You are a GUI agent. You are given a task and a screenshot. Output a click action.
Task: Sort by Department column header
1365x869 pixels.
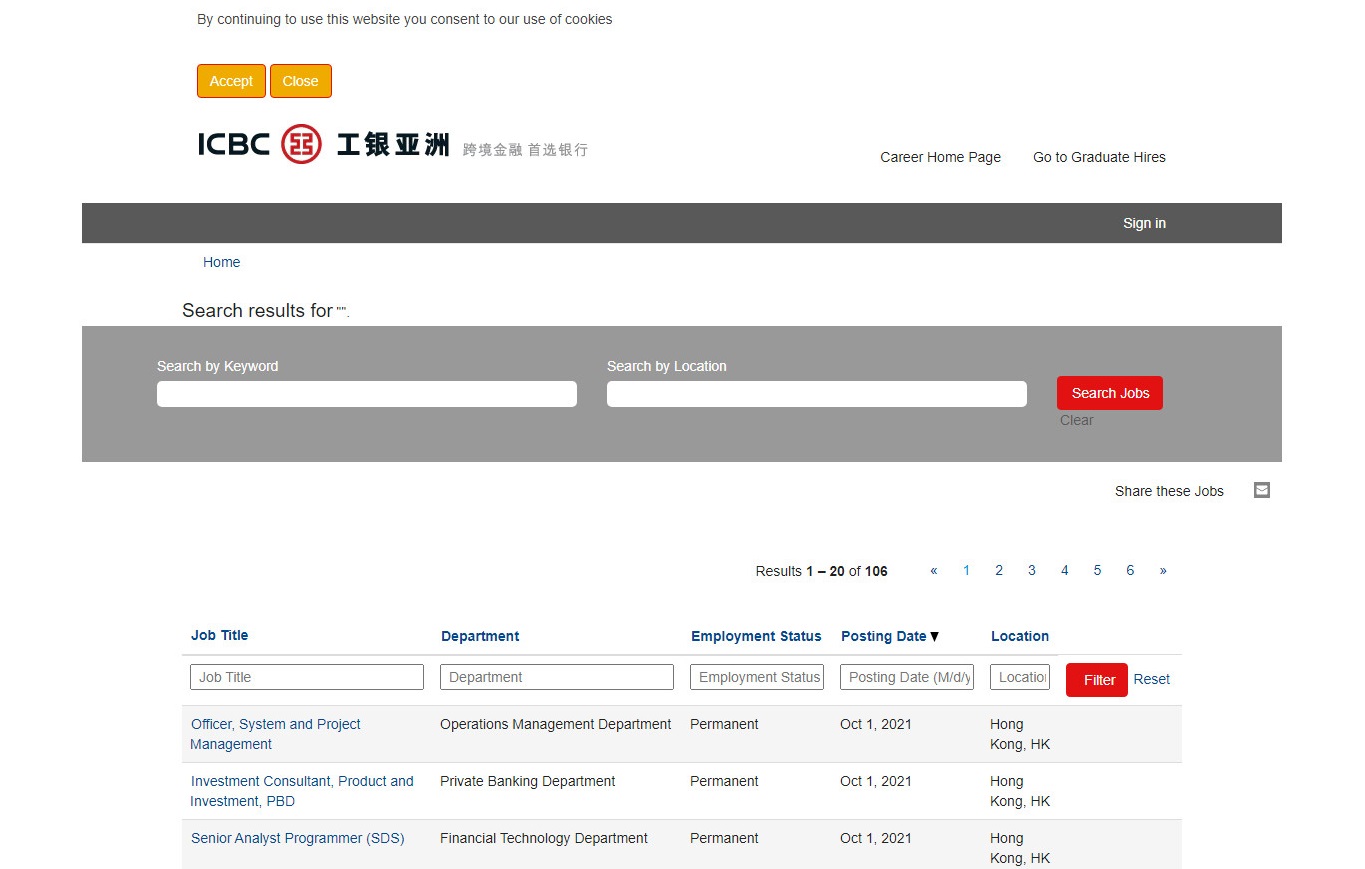480,636
